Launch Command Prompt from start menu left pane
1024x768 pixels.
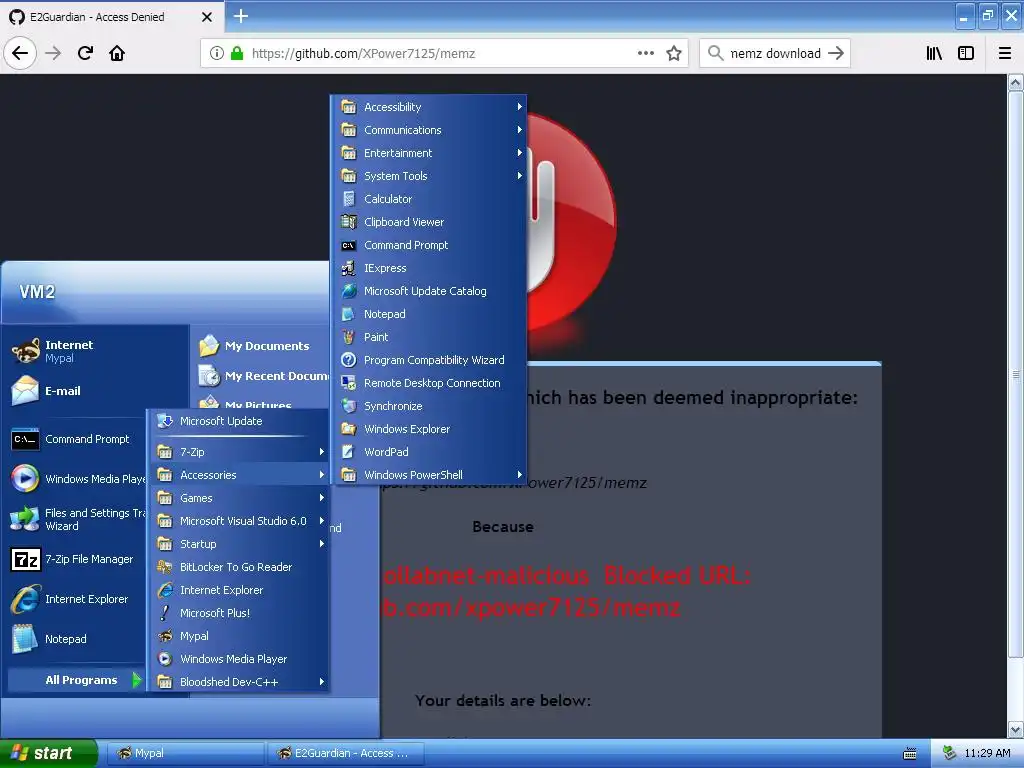pyautogui.click(x=77, y=439)
